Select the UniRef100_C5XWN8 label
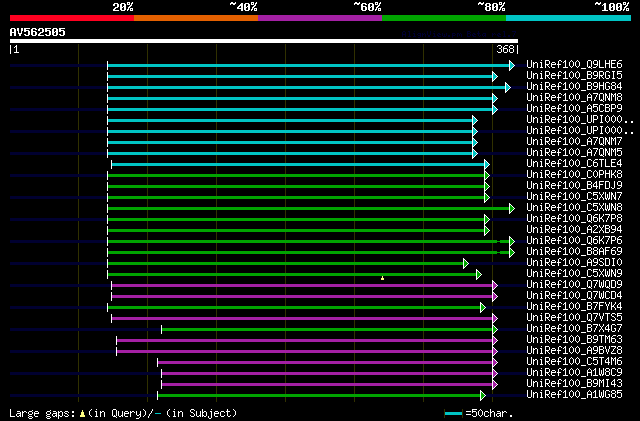The width and height of the screenshot is (640, 421). click(574, 208)
